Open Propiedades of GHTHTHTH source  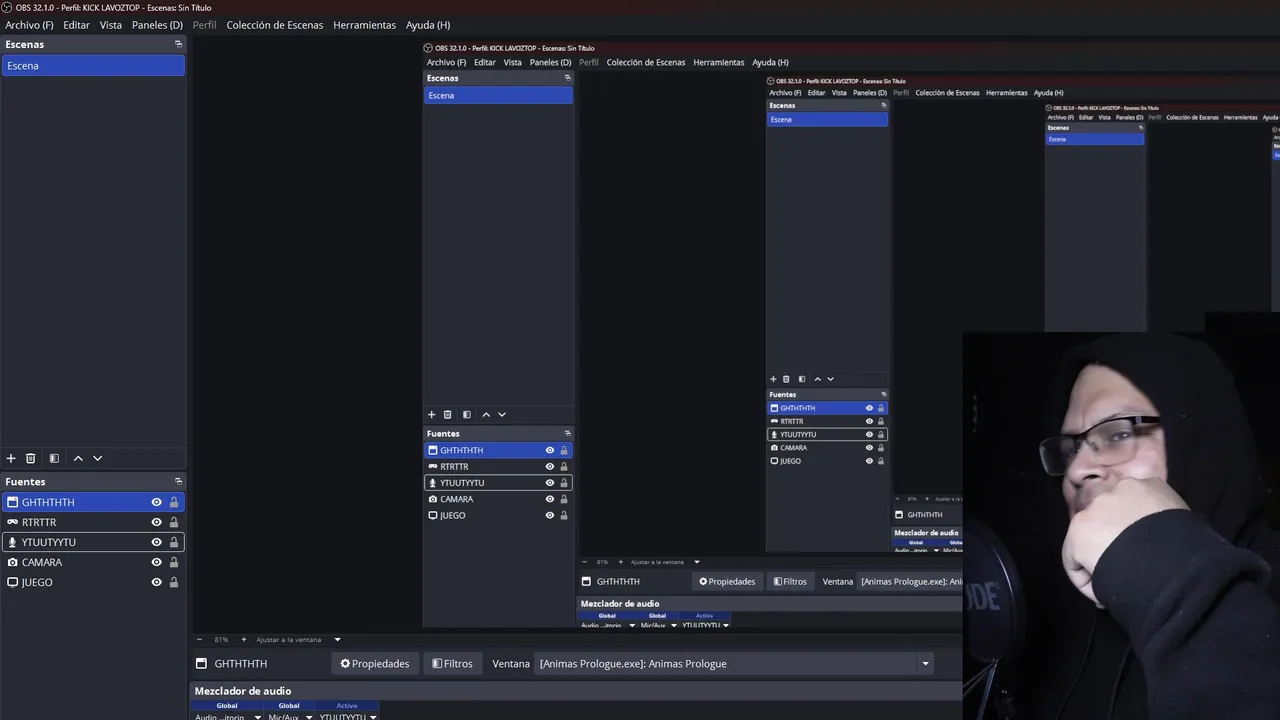(375, 663)
